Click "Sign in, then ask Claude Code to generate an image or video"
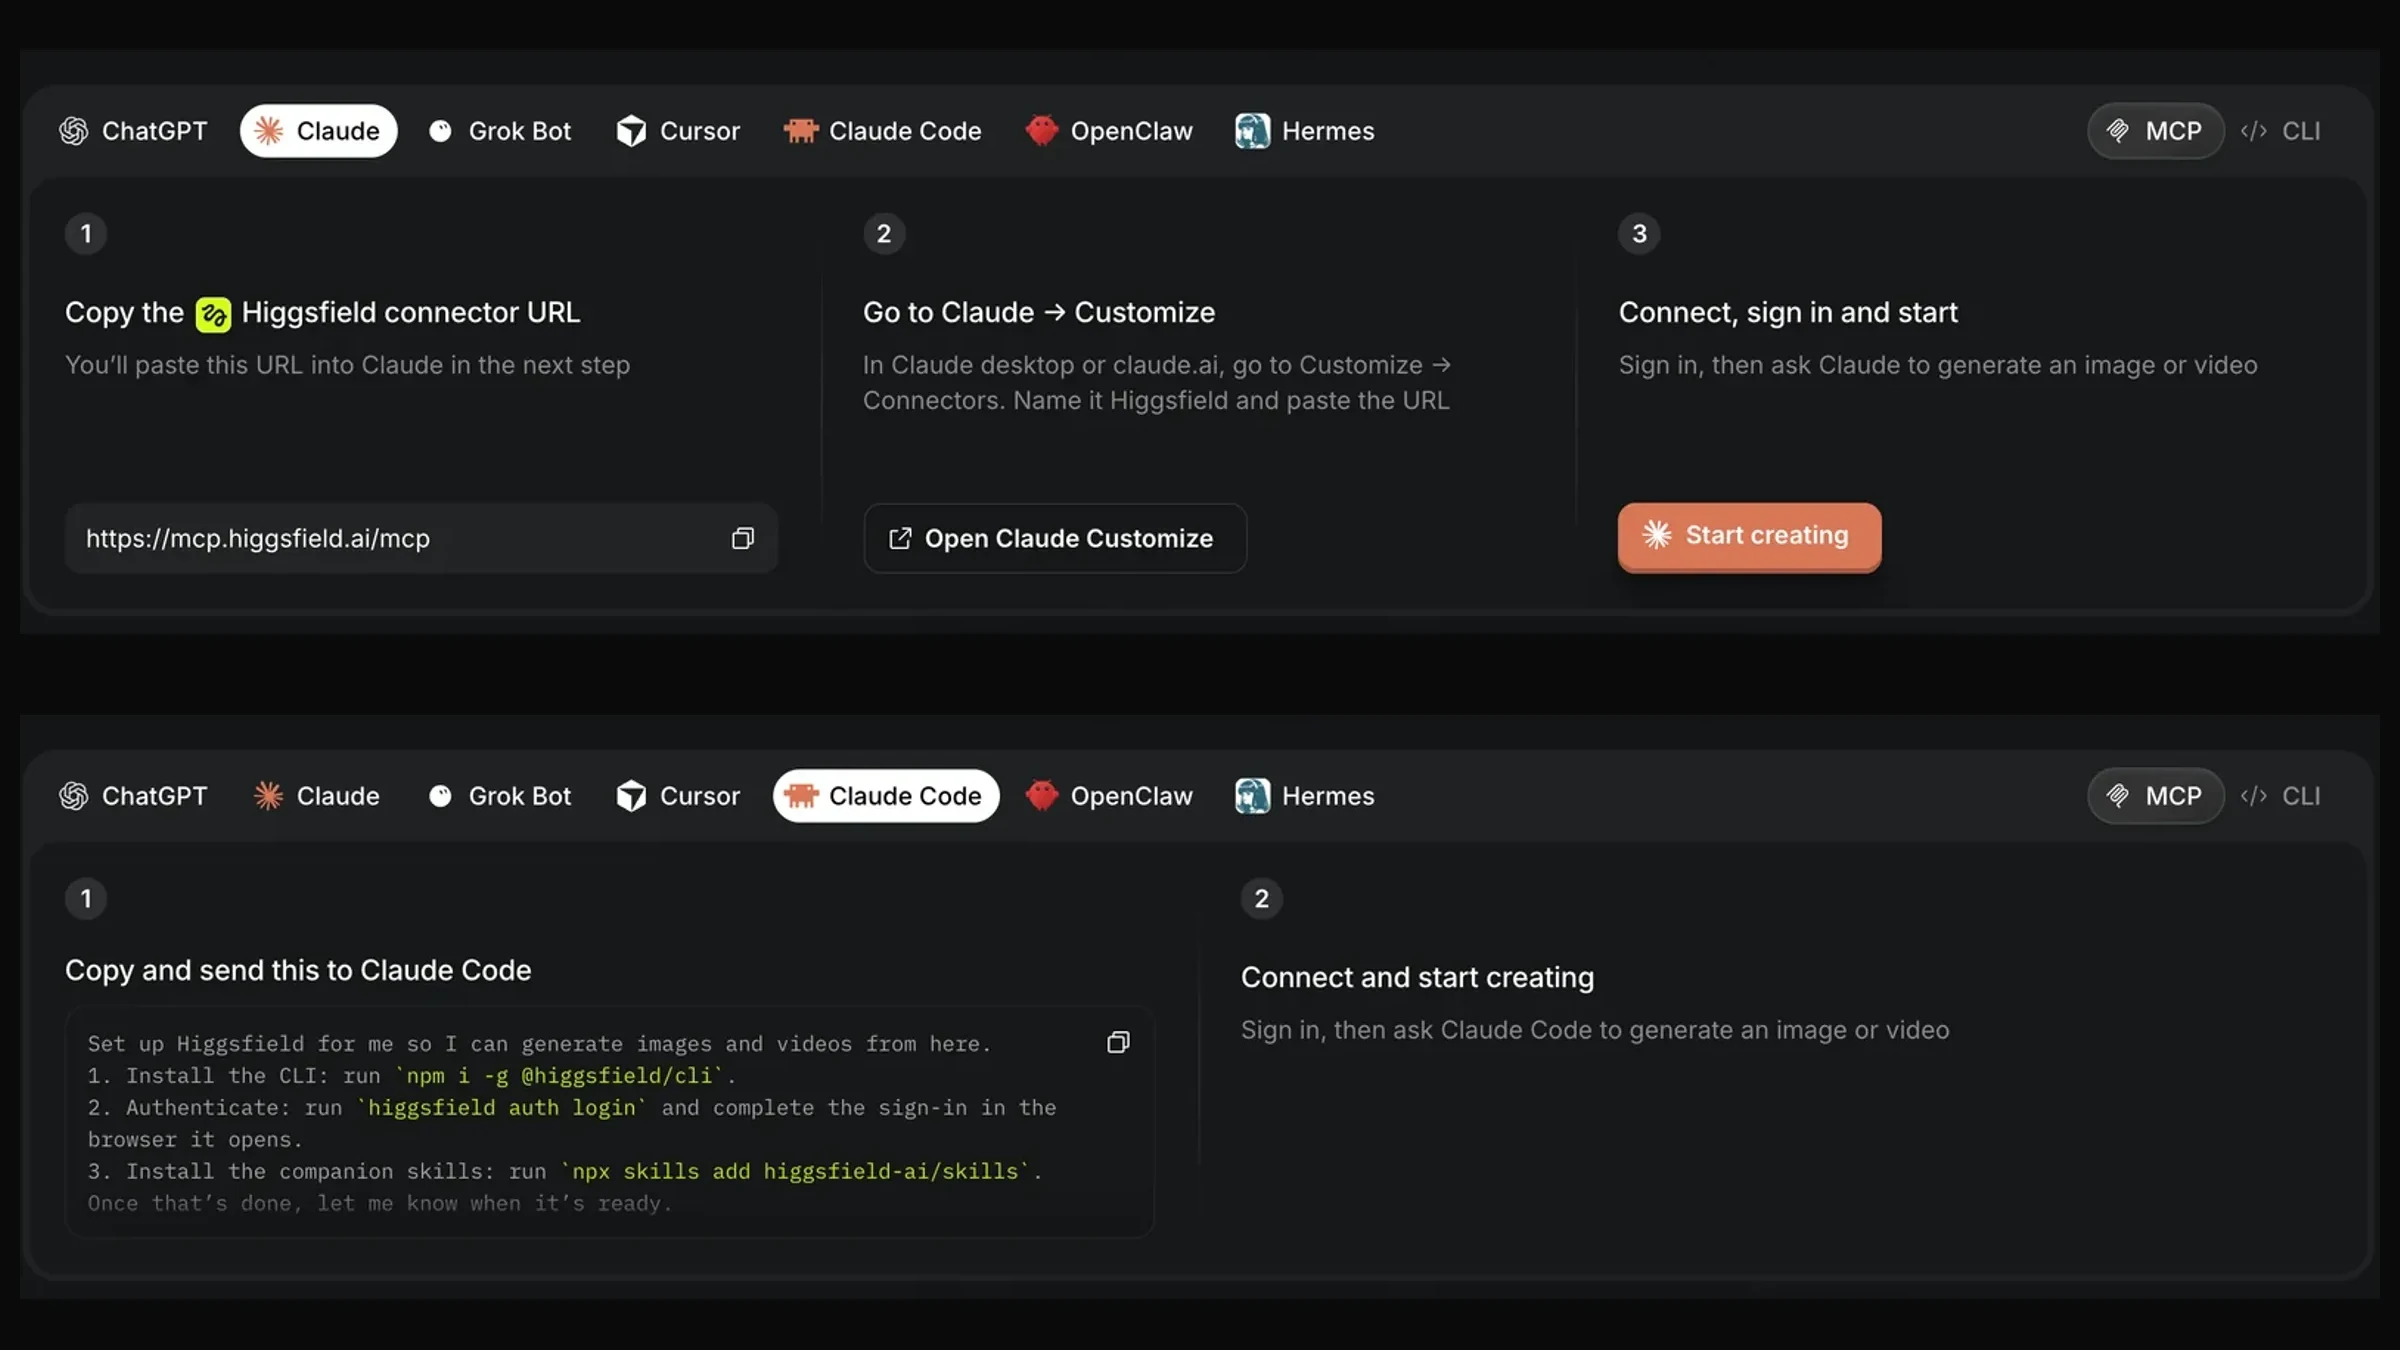The width and height of the screenshot is (2400, 1350). (1595, 1031)
